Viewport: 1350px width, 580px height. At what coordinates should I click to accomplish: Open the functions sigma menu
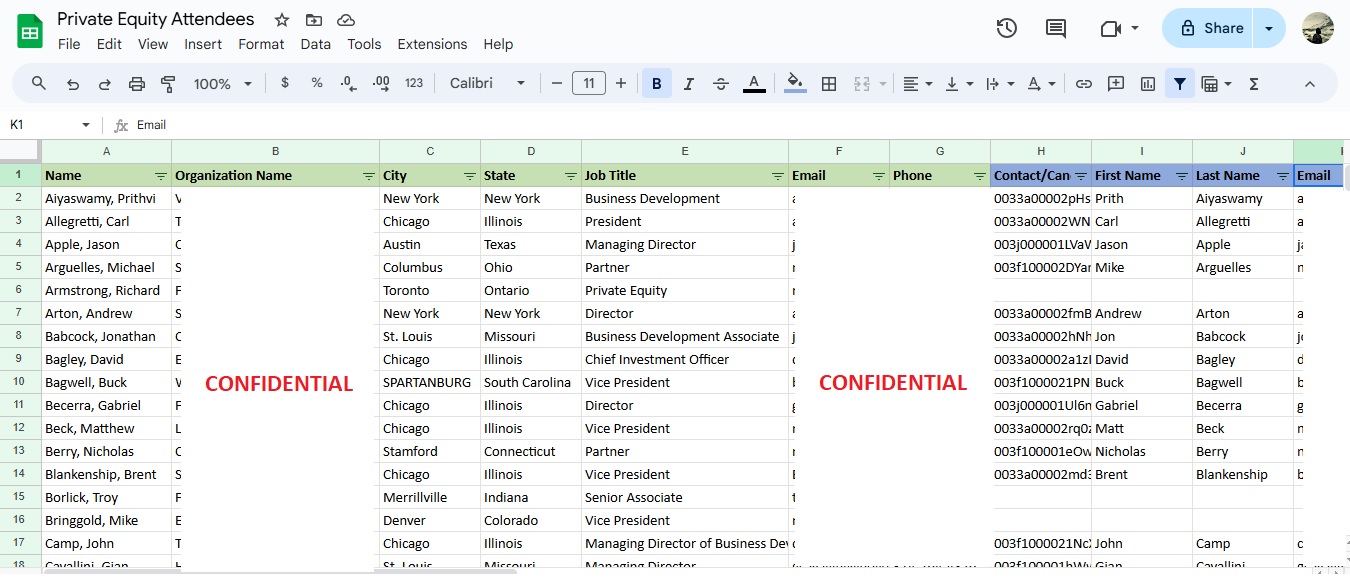tap(1254, 84)
